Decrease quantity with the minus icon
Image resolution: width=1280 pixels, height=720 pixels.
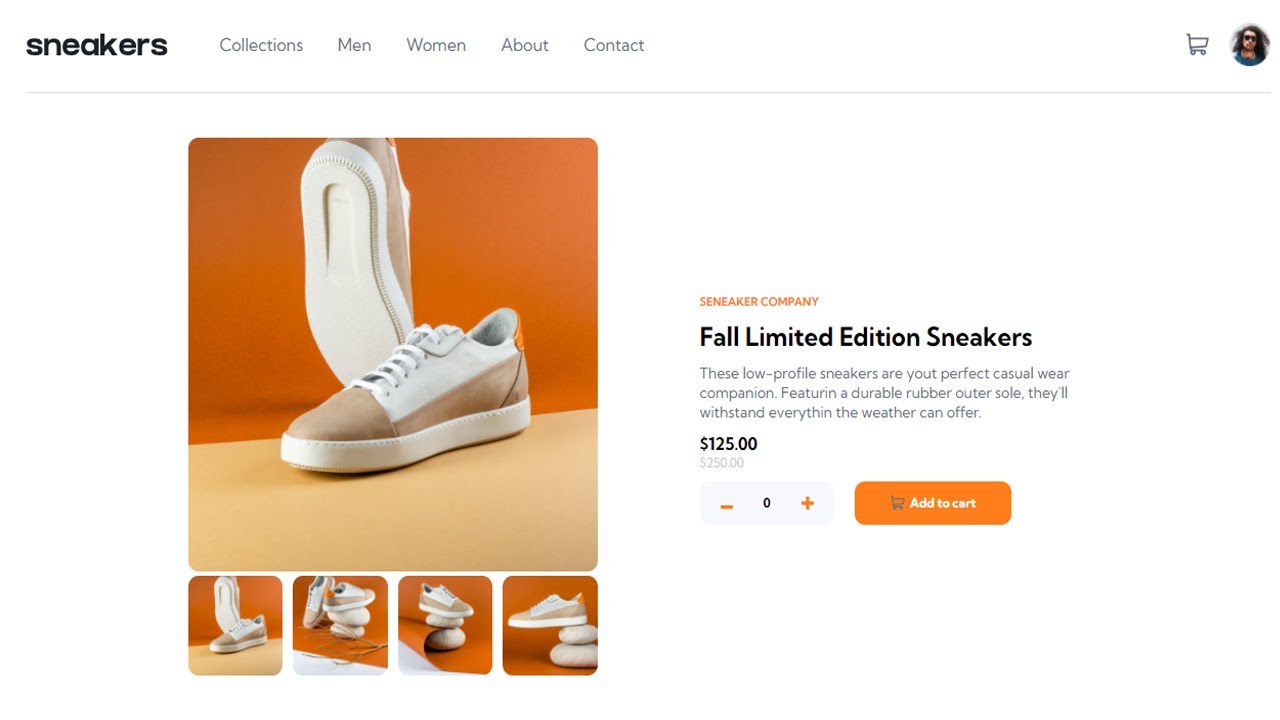click(x=727, y=506)
